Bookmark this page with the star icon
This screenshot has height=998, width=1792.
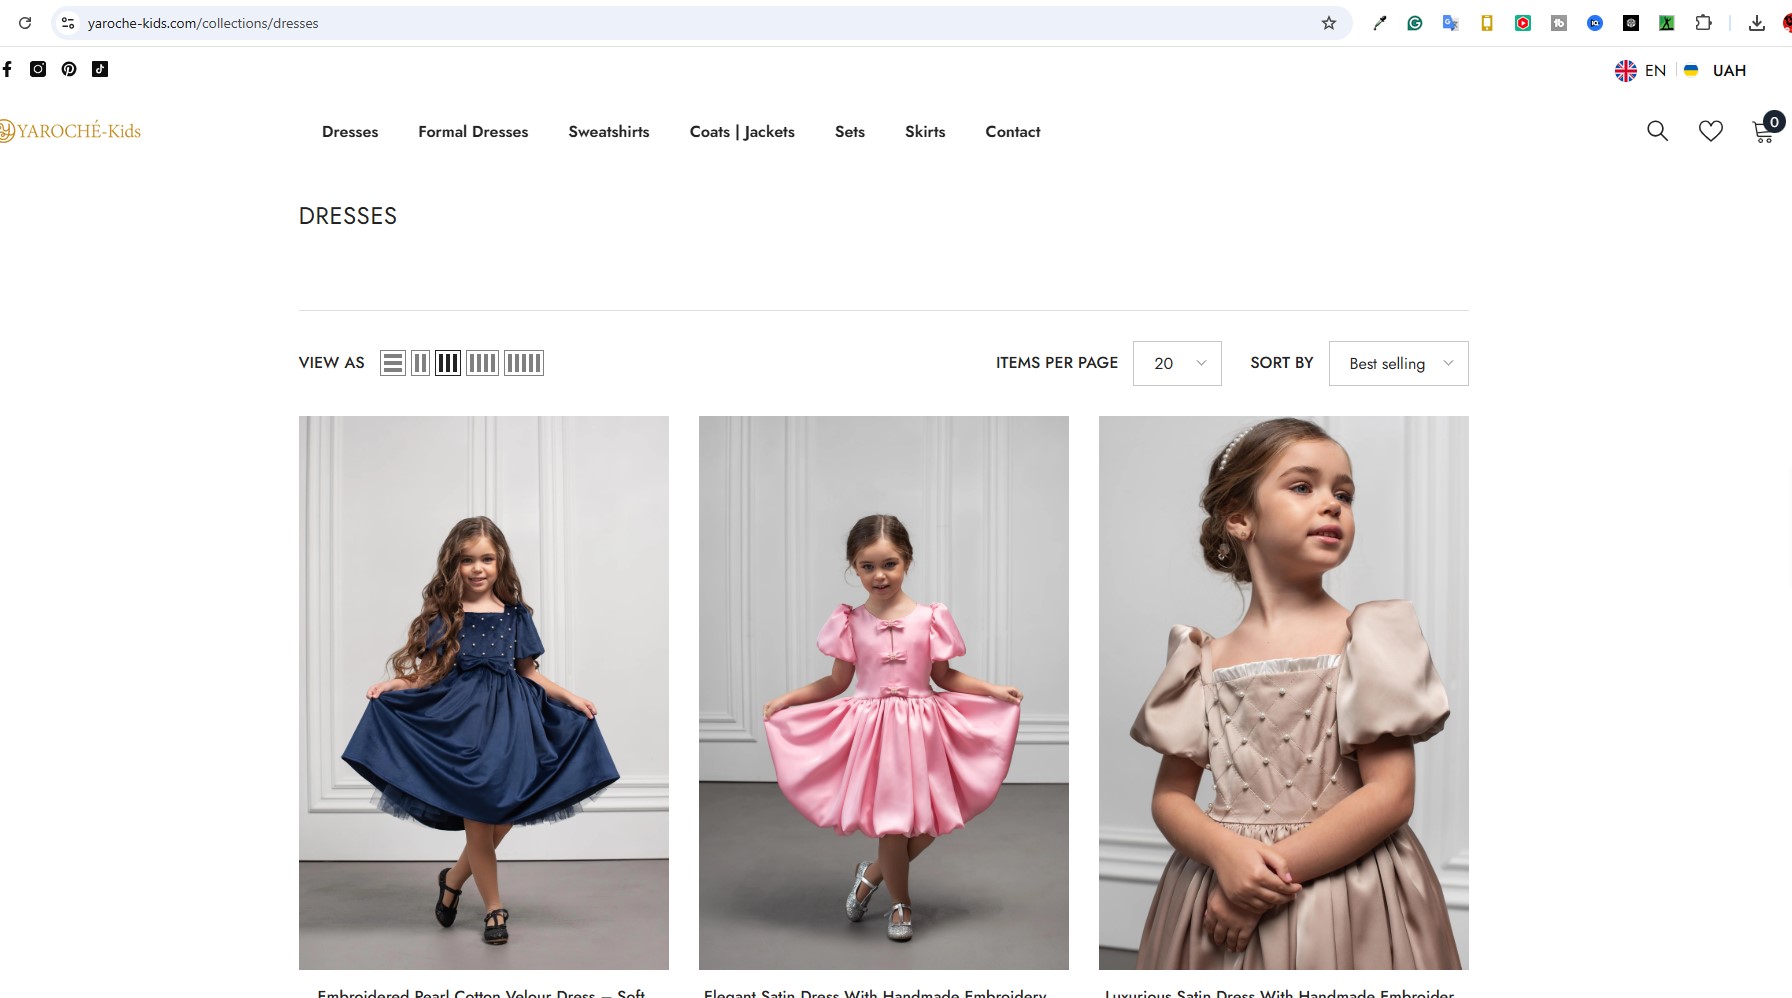(1329, 23)
